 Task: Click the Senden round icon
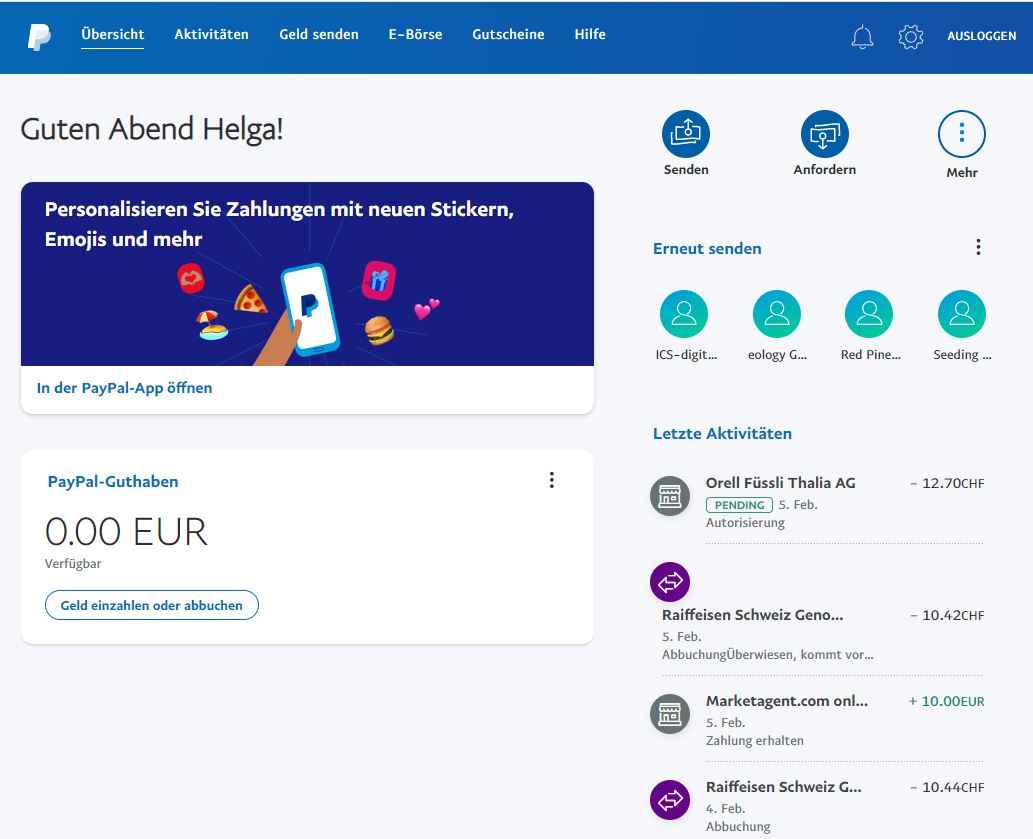[686, 134]
